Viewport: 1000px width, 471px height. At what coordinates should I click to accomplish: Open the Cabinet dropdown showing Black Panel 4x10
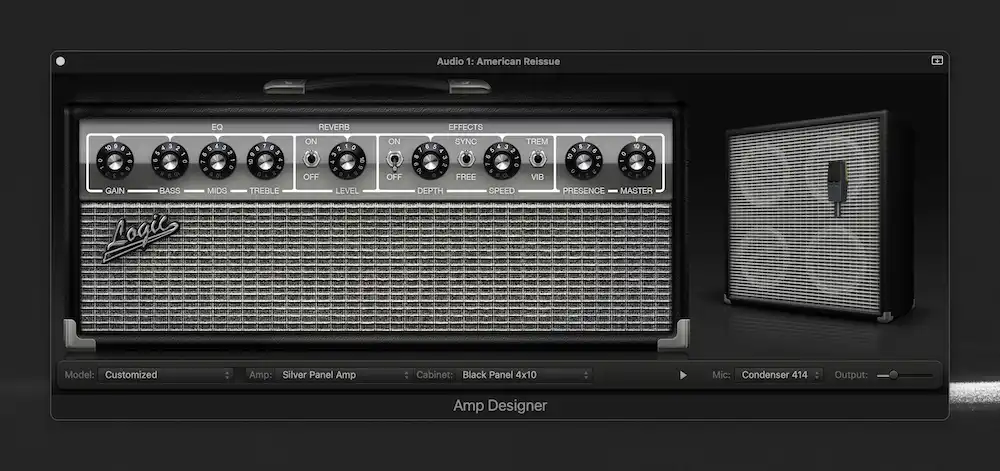pos(524,375)
